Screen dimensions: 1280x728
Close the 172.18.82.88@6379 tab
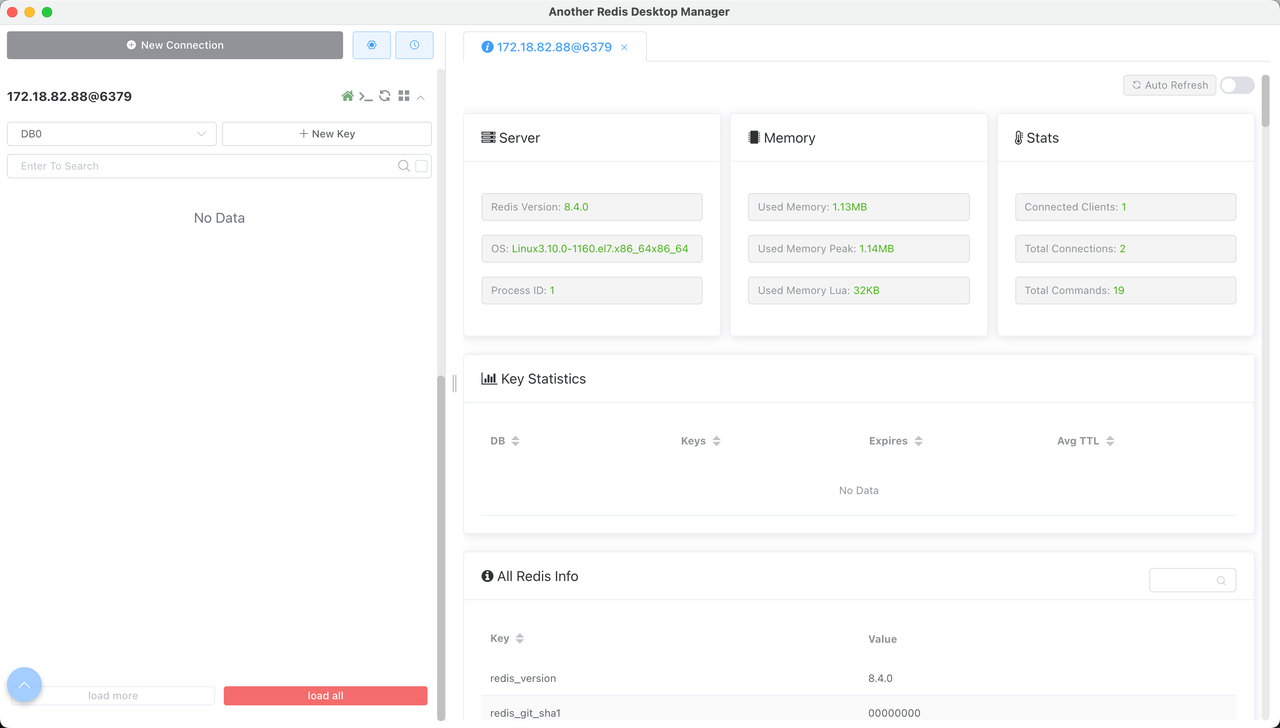tap(625, 48)
